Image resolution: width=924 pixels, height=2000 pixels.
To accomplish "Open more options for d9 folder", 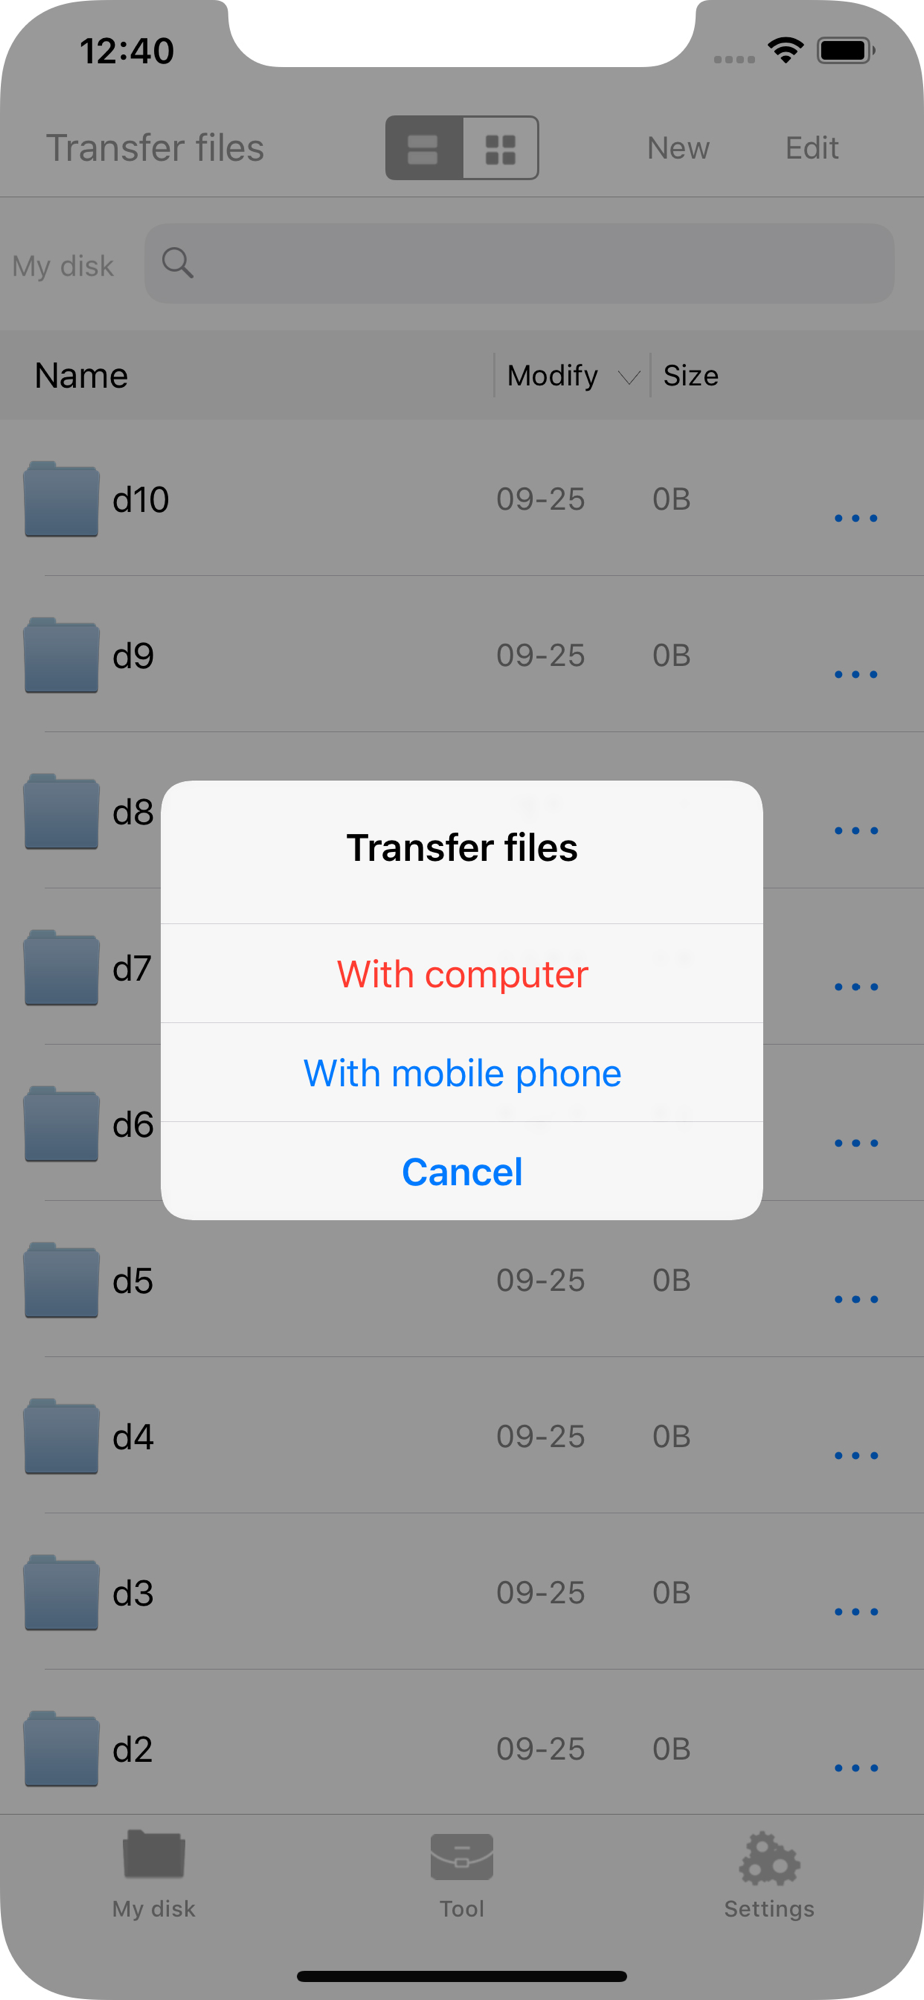I will tap(856, 674).
